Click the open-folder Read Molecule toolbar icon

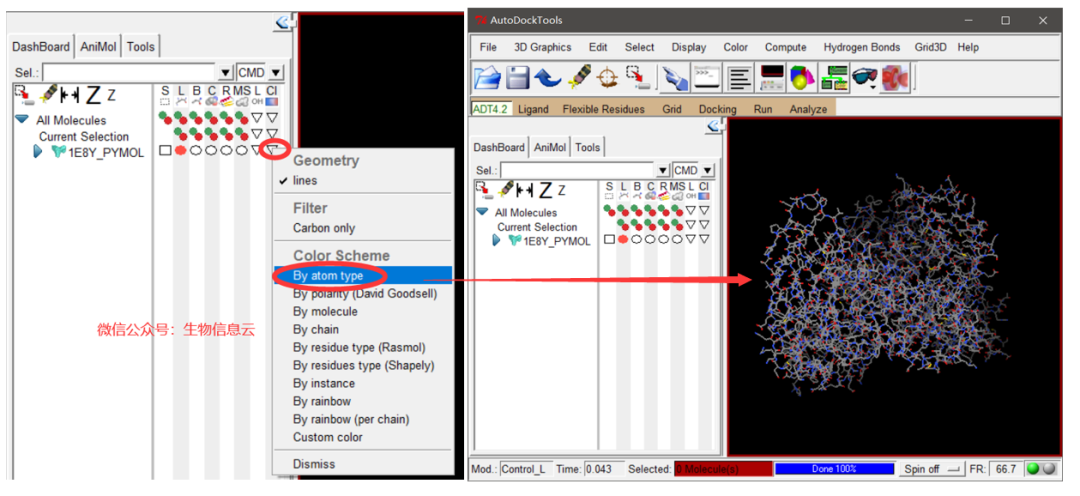(487, 77)
